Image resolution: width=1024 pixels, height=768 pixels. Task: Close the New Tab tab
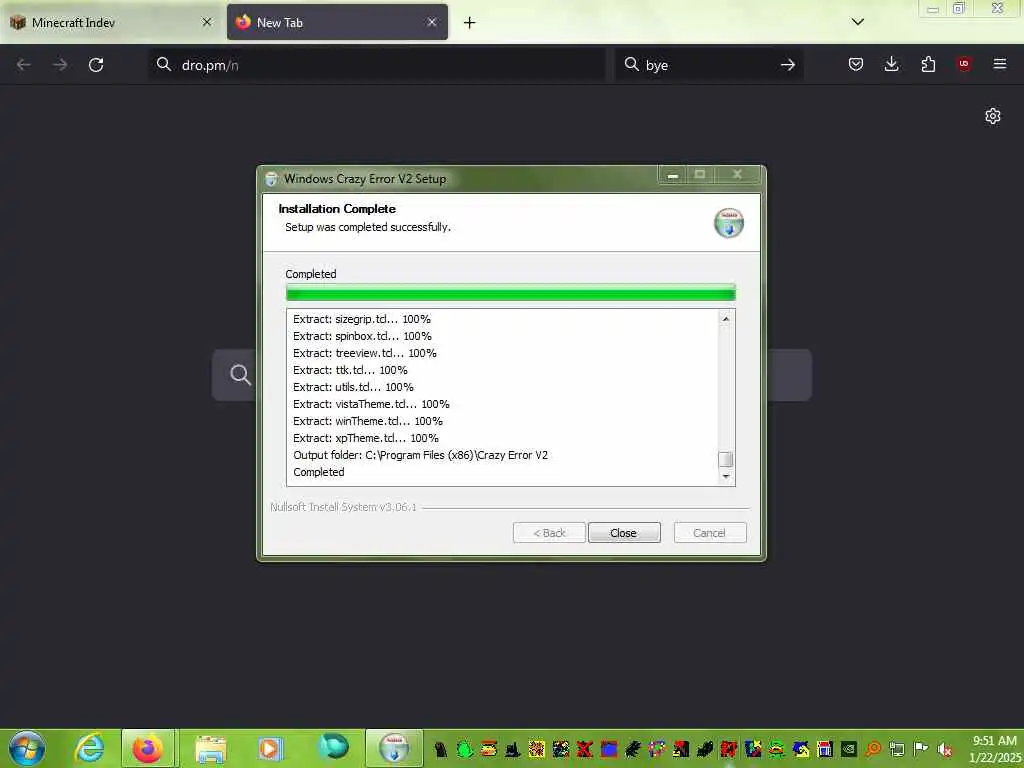[432, 22]
